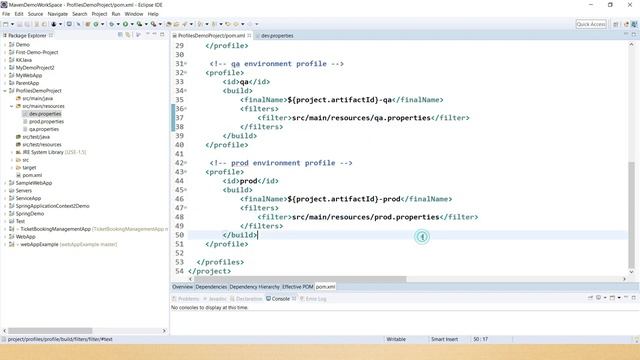The height and width of the screenshot is (360, 640).
Task: Open the Debug button dropdown arrow
Action: click(118, 24)
